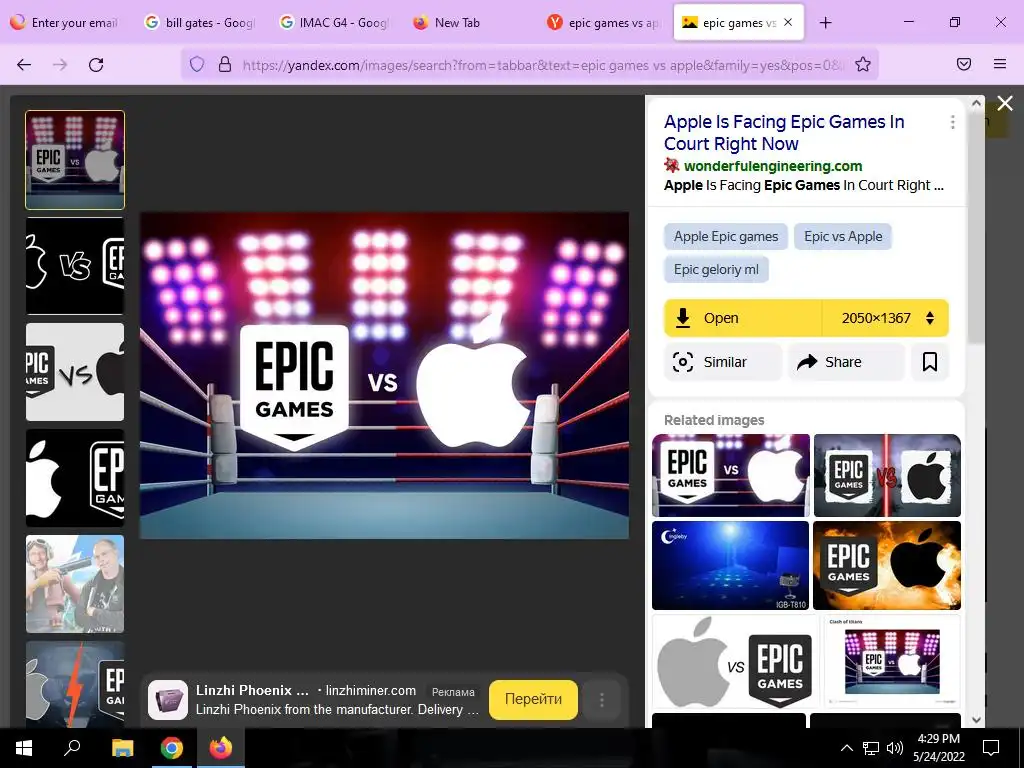
Task: Open related image with red VS and black Apple
Action: point(887,475)
